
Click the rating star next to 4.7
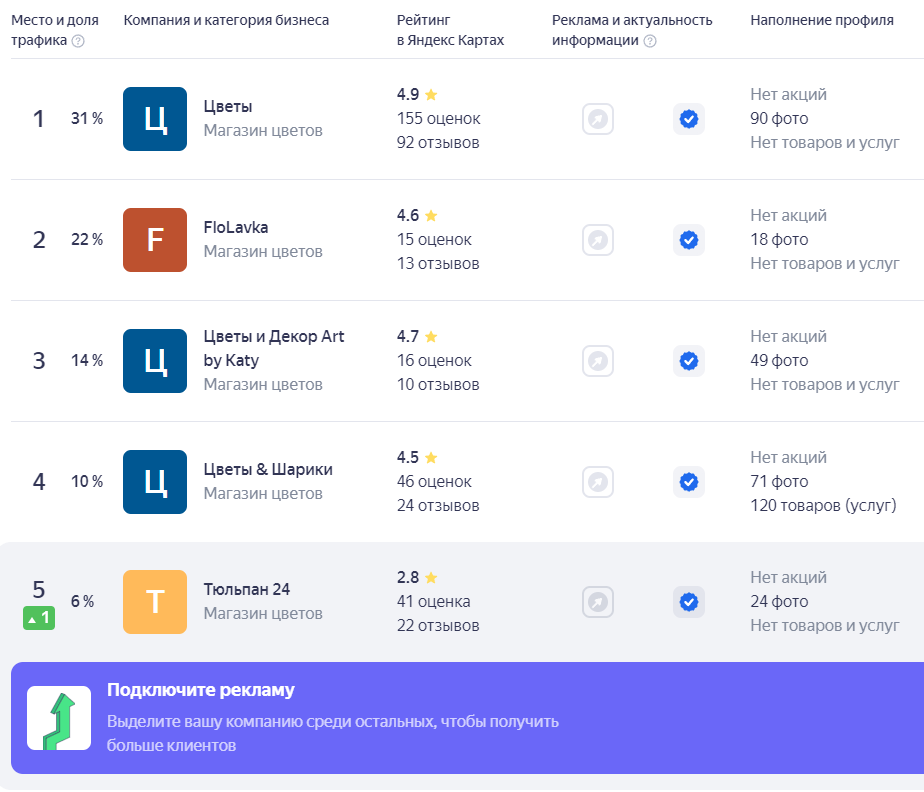(x=431, y=336)
